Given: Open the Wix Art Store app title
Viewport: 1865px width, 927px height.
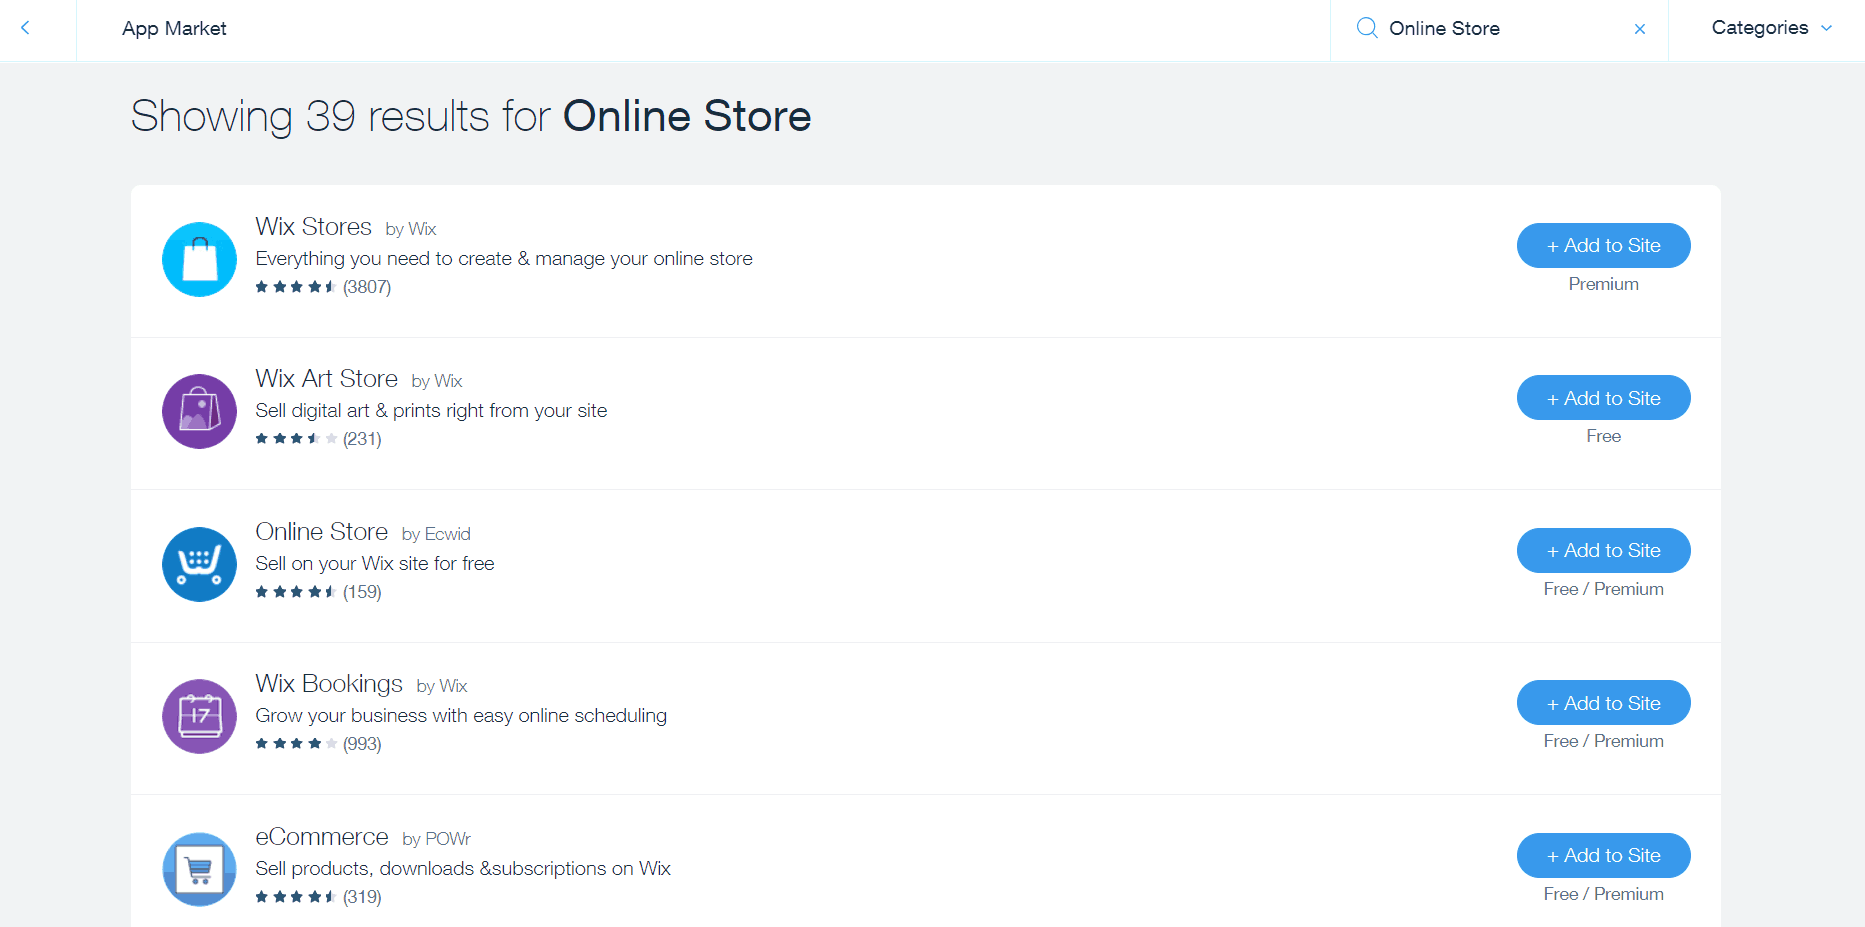Looking at the screenshot, I should [x=326, y=379].
